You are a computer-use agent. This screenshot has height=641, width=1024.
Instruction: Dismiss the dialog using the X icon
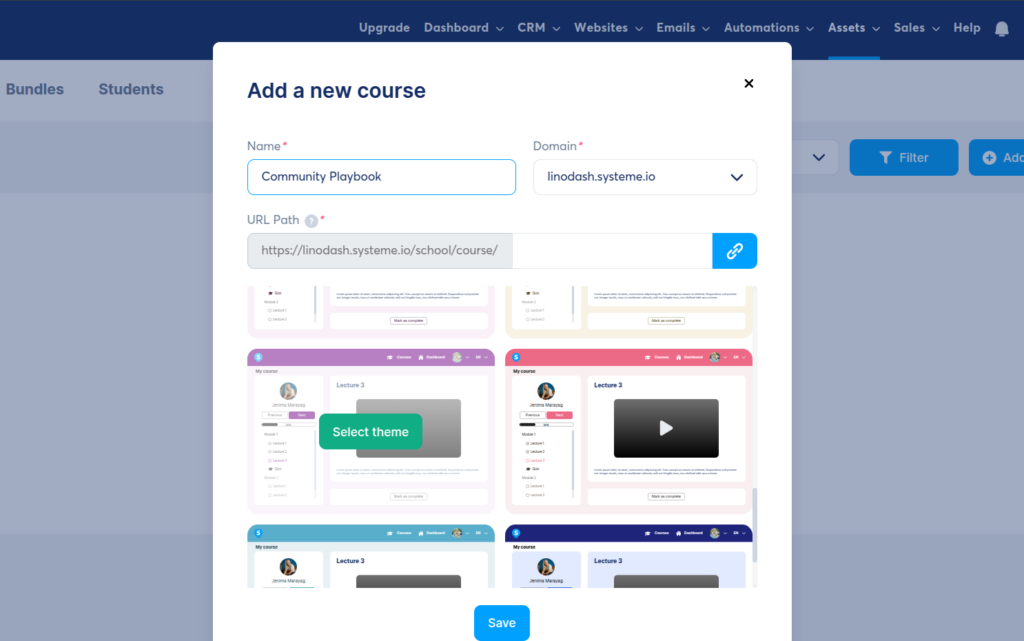coord(748,83)
